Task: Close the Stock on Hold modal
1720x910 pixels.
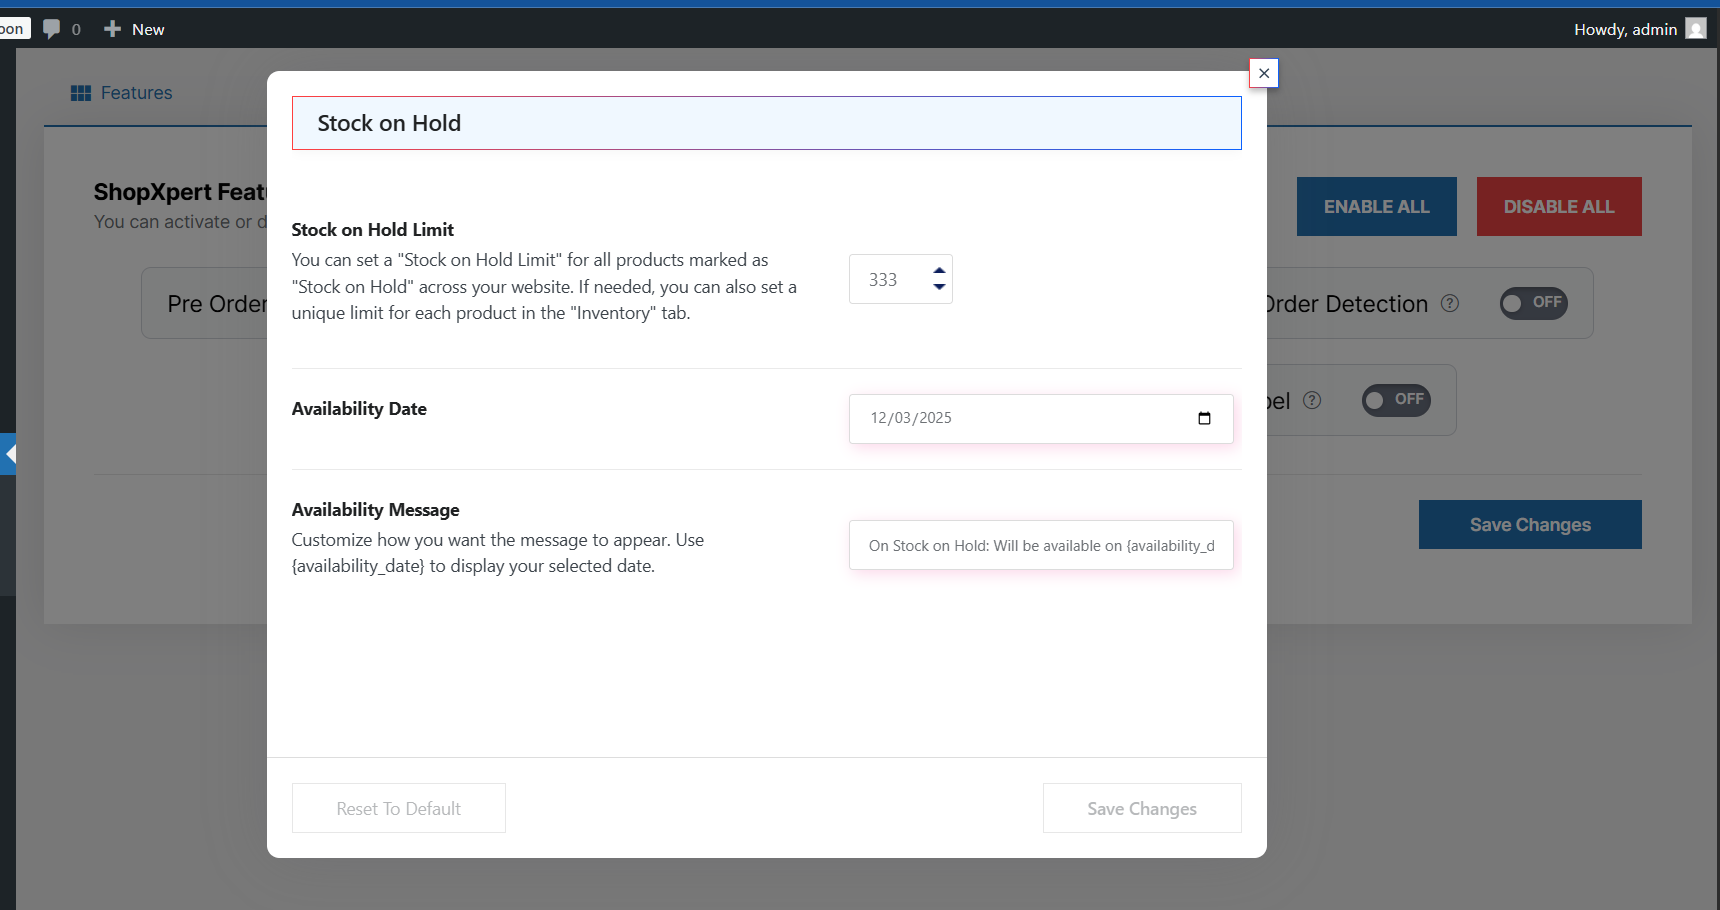Action: tap(1264, 73)
